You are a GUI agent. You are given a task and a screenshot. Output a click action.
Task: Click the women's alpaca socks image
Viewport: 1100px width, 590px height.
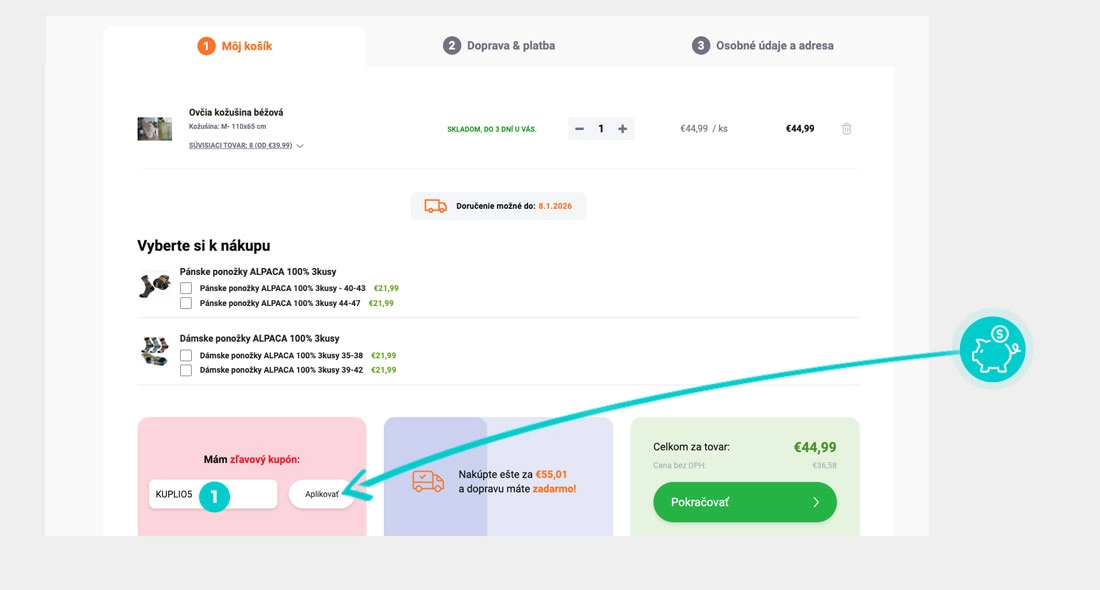(154, 352)
